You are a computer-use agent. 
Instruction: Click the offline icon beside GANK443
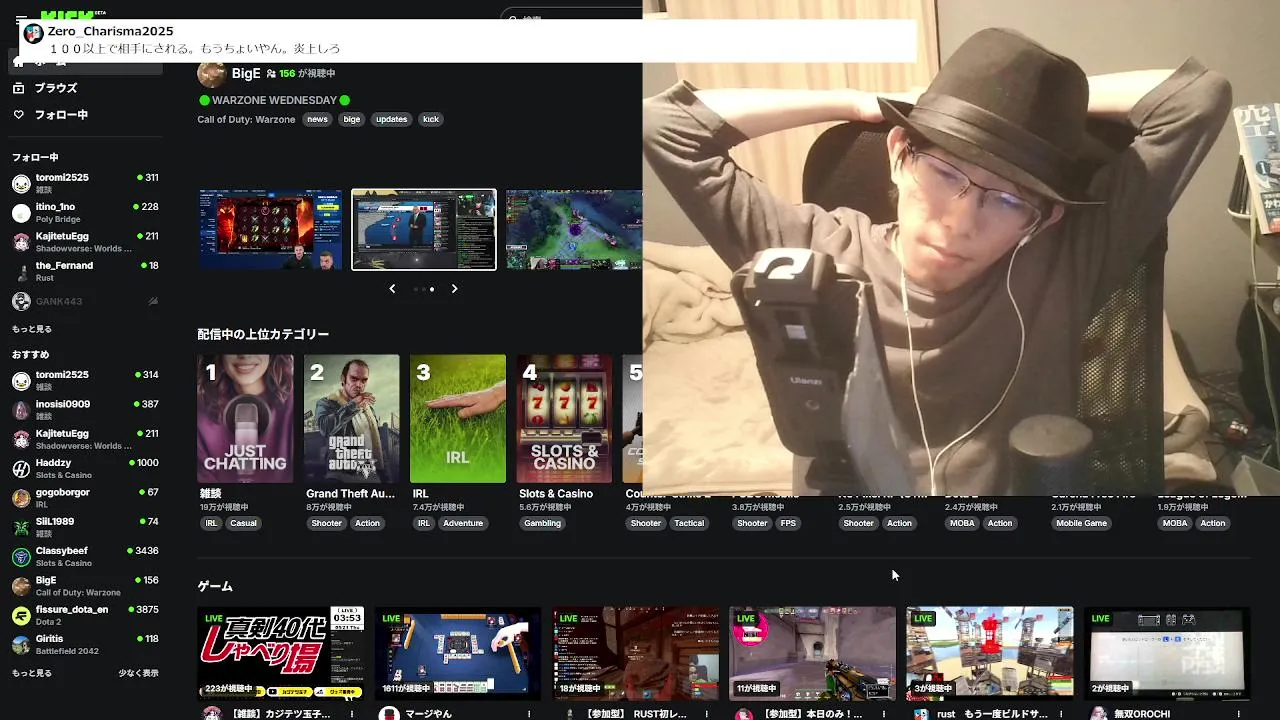153,301
